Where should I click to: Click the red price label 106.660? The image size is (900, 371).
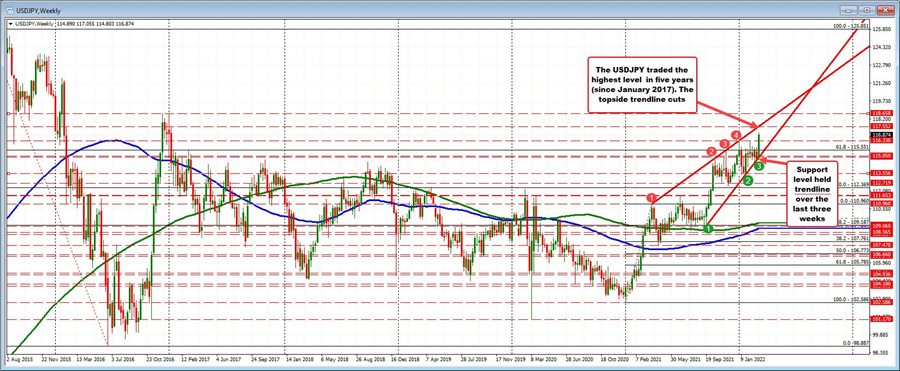882,254
